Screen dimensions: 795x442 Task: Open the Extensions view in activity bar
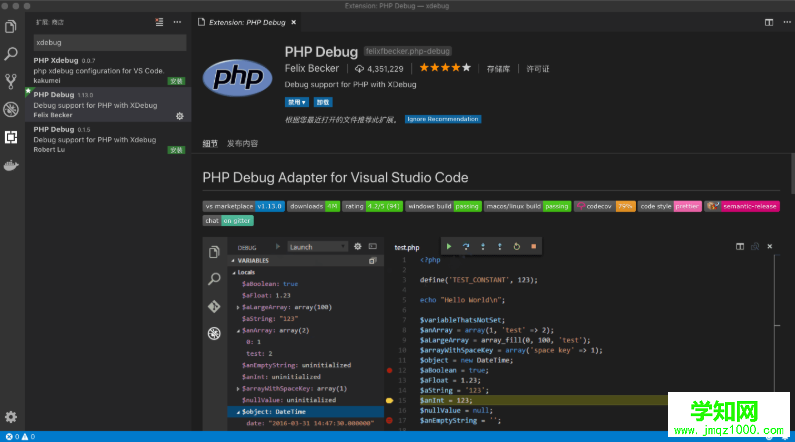tap(11, 137)
